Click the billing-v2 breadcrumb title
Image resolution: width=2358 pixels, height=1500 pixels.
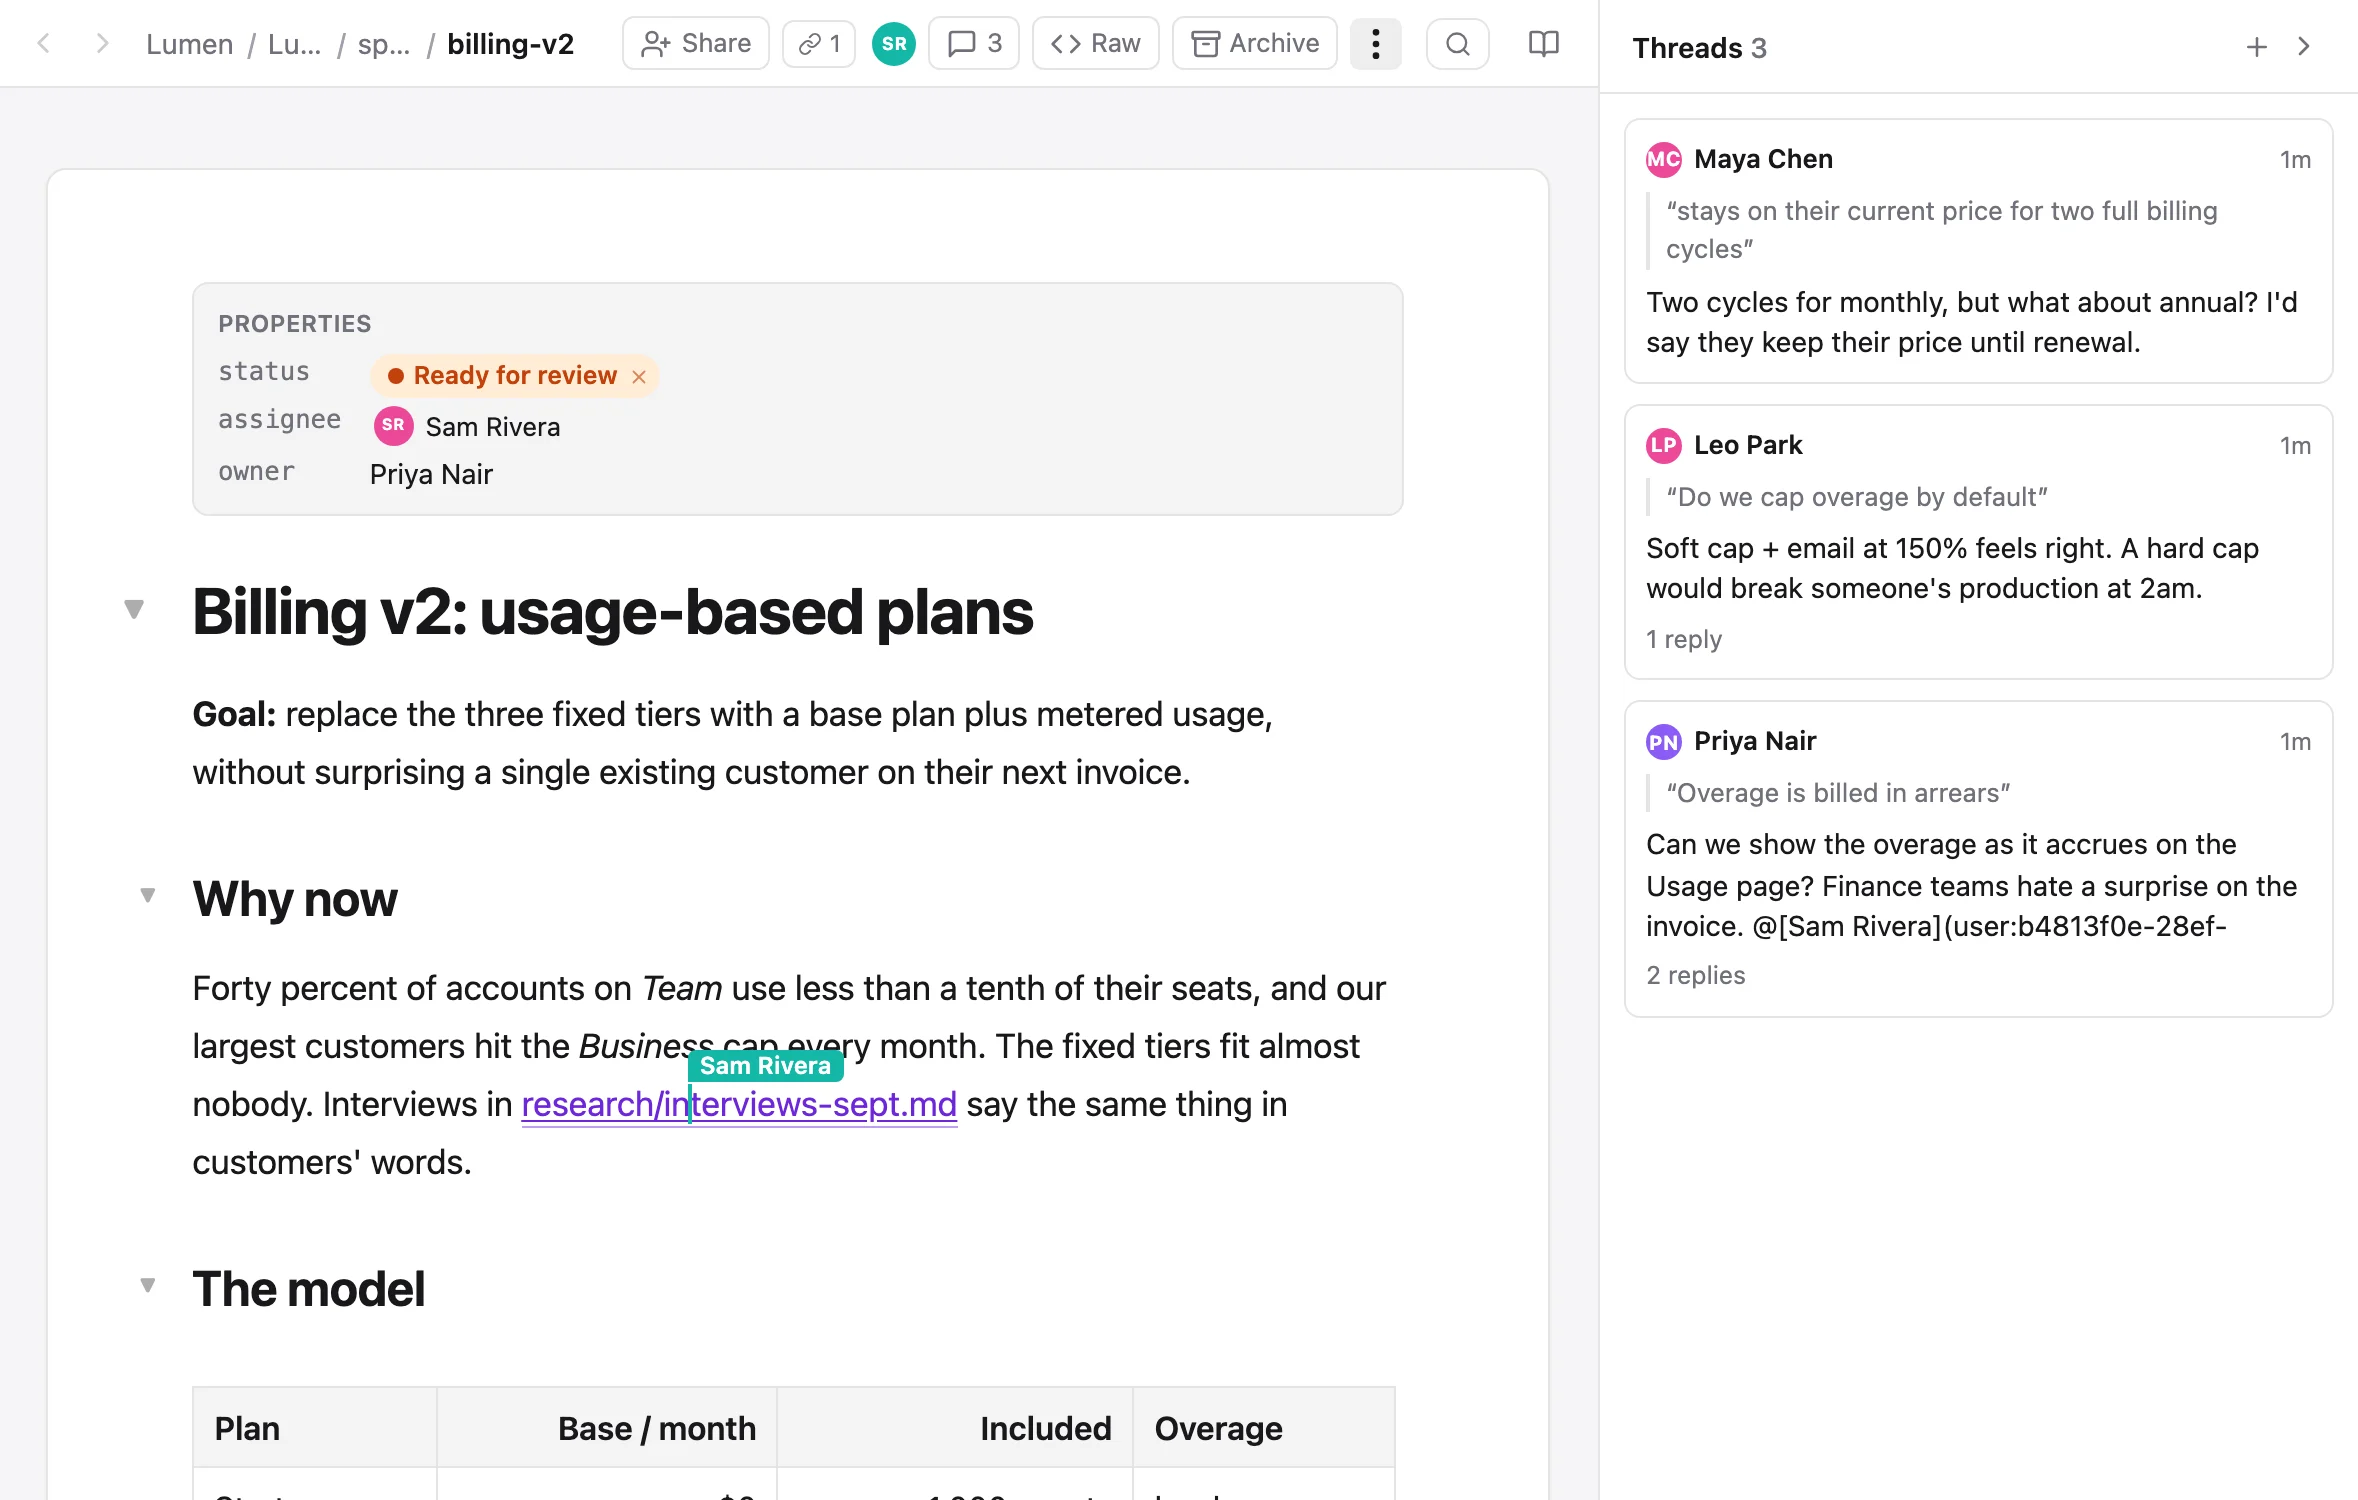[x=511, y=44]
